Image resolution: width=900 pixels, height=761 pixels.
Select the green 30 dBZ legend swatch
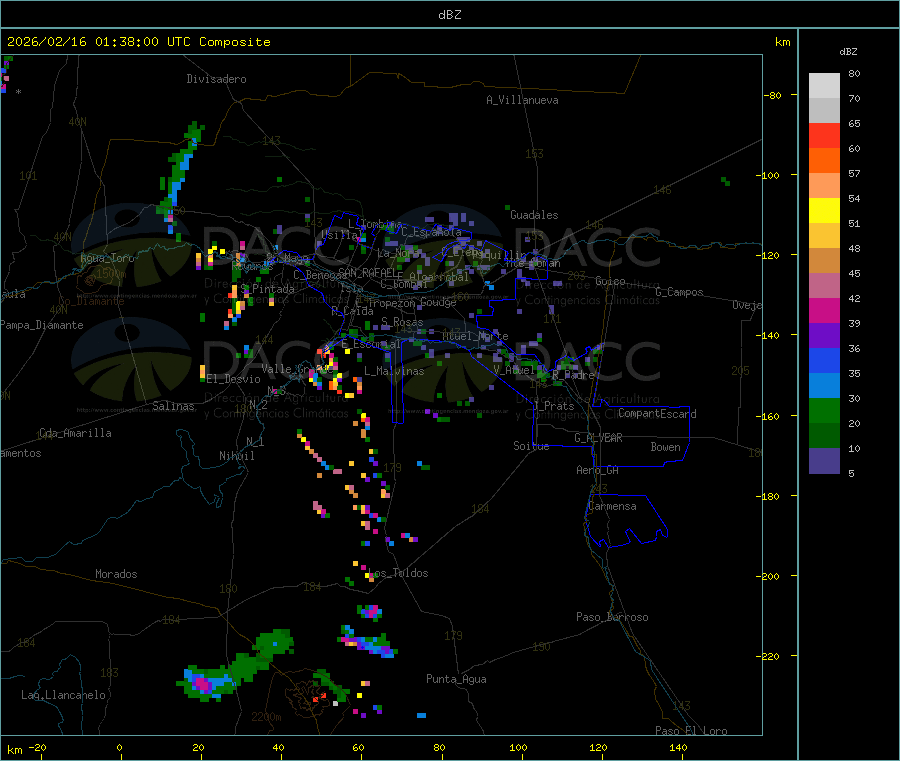[824, 410]
